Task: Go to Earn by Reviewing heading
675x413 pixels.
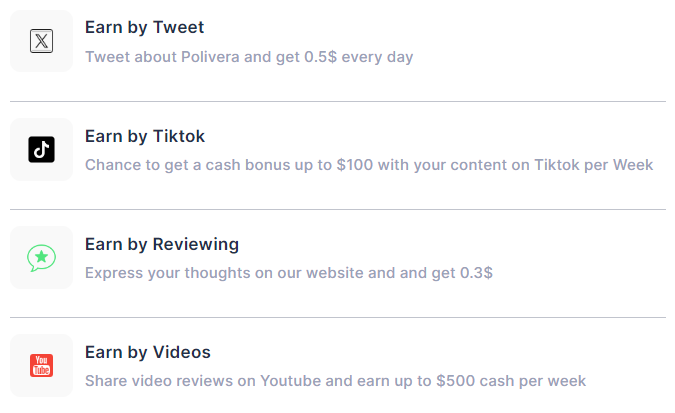Action: (x=162, y=245)
